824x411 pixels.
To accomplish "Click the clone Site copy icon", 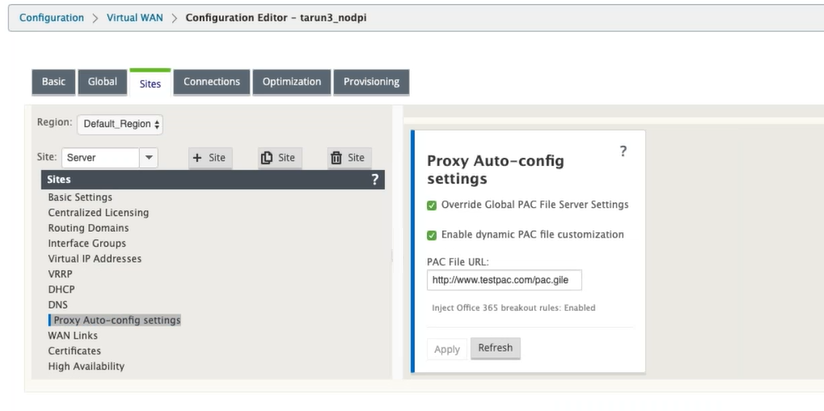I will pos(267,158).
